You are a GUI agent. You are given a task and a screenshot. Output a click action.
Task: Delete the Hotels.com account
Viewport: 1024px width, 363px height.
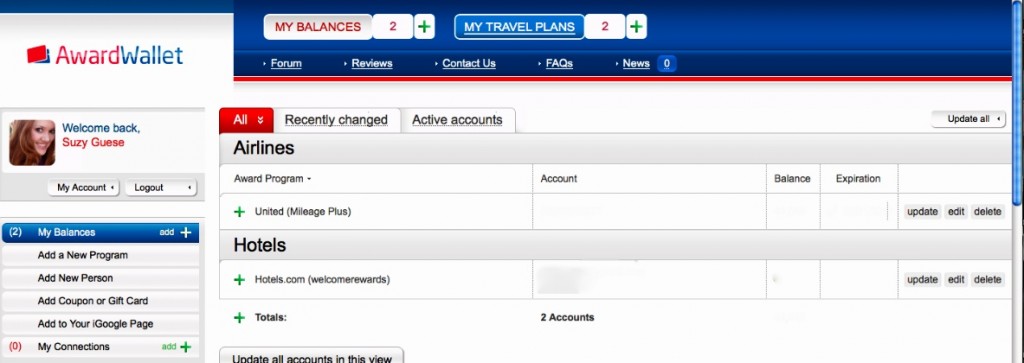[x=987, y=279]
